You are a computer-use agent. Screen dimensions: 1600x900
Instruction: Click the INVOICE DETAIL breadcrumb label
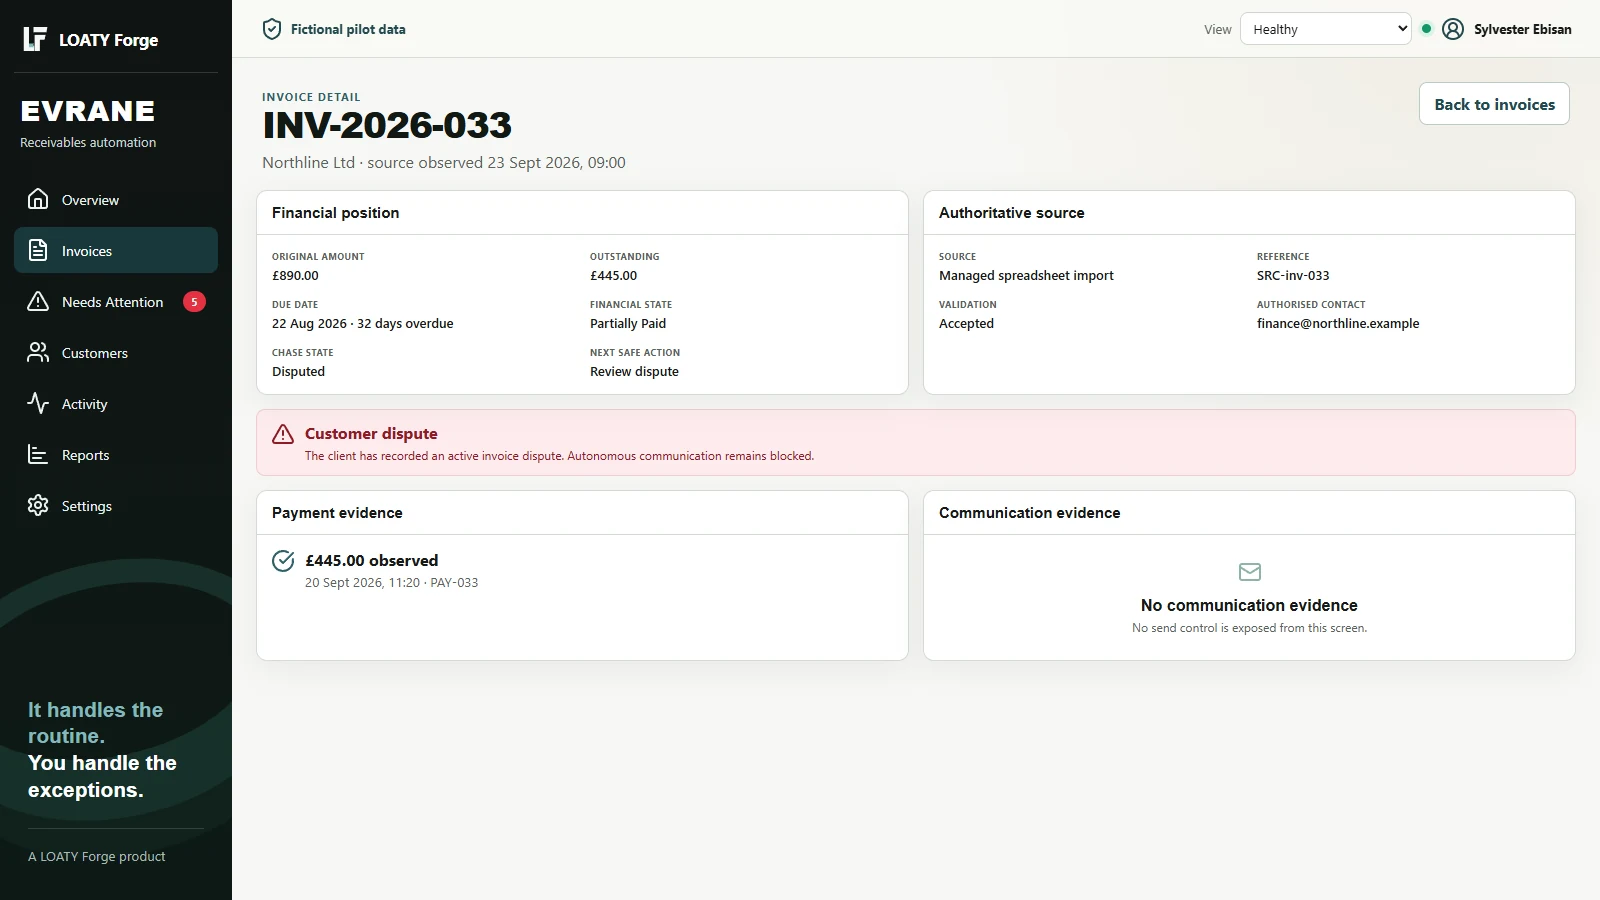(x=311, y=97)
